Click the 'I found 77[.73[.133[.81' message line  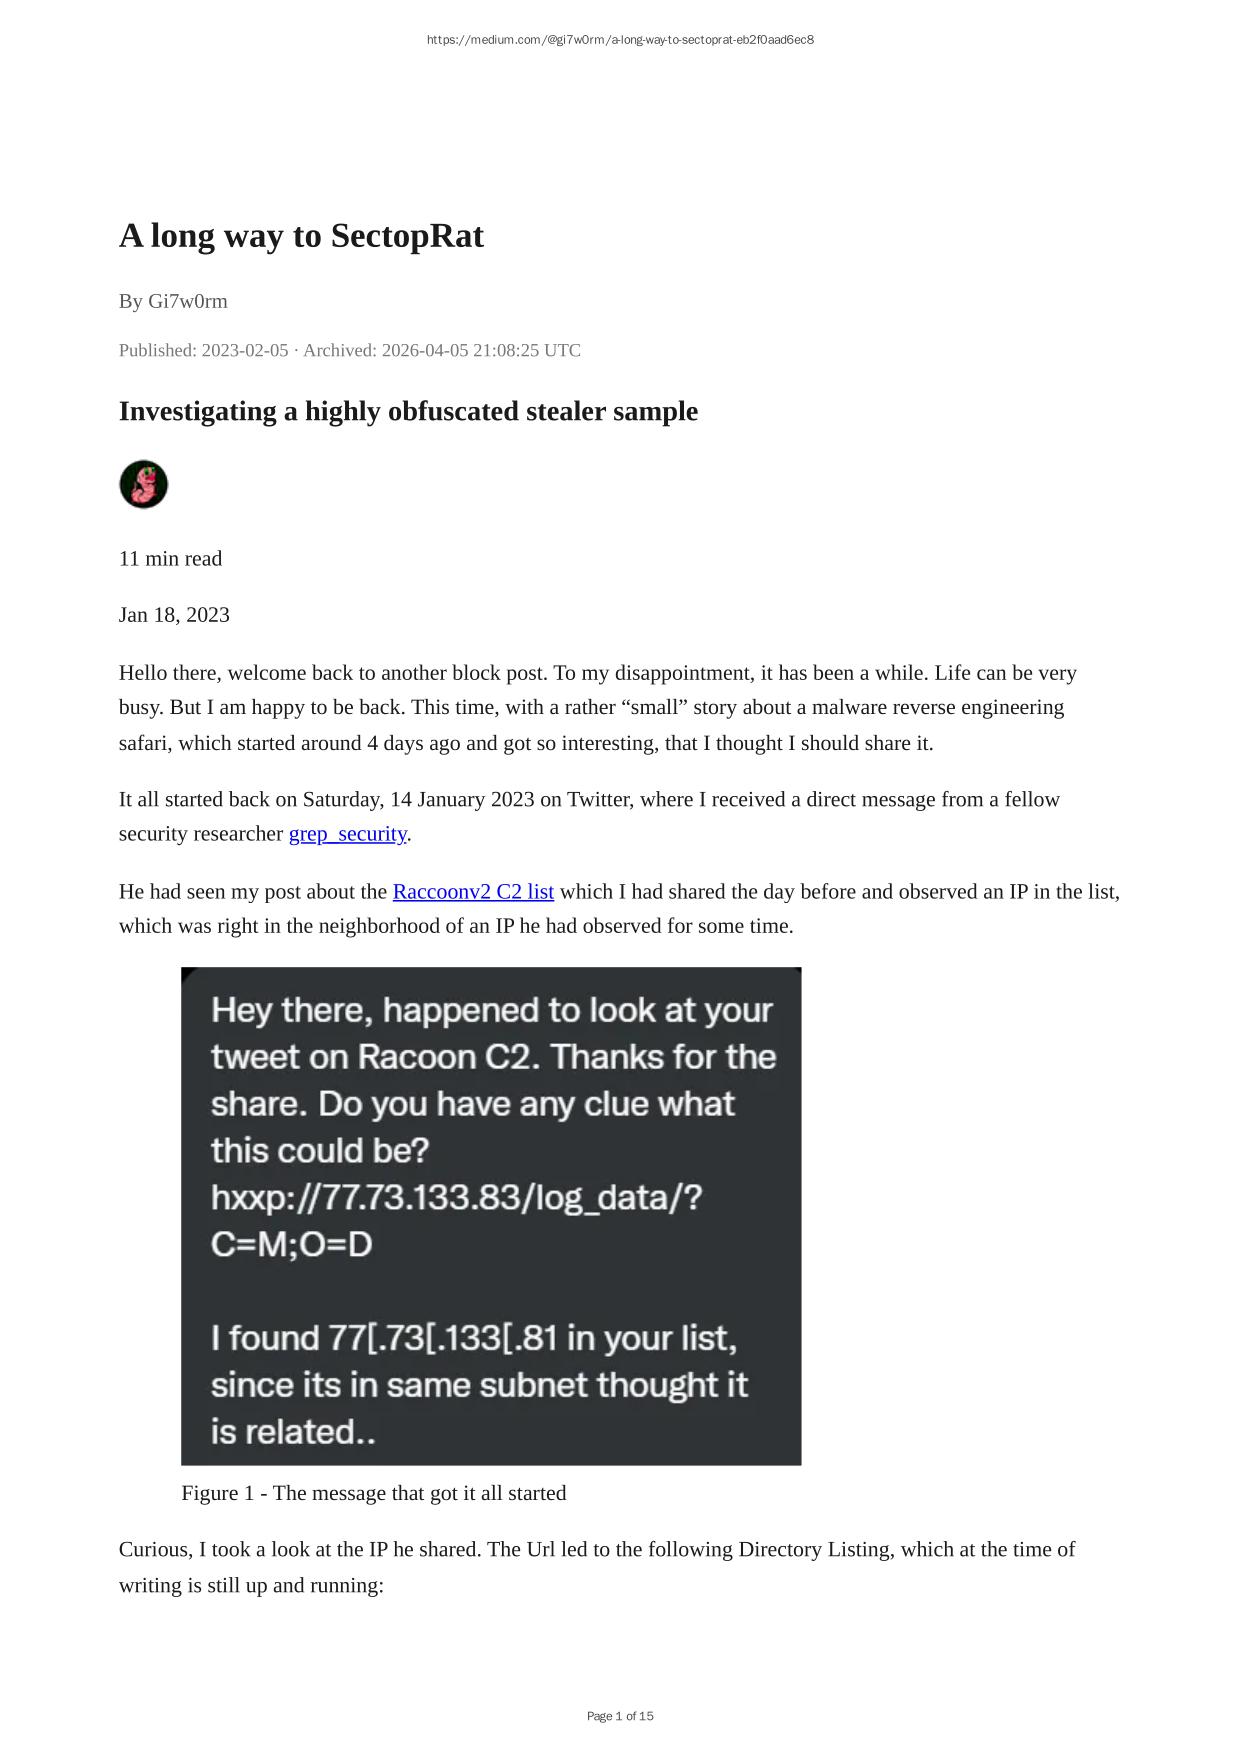pyautogui.click(x=473, y=1338)
